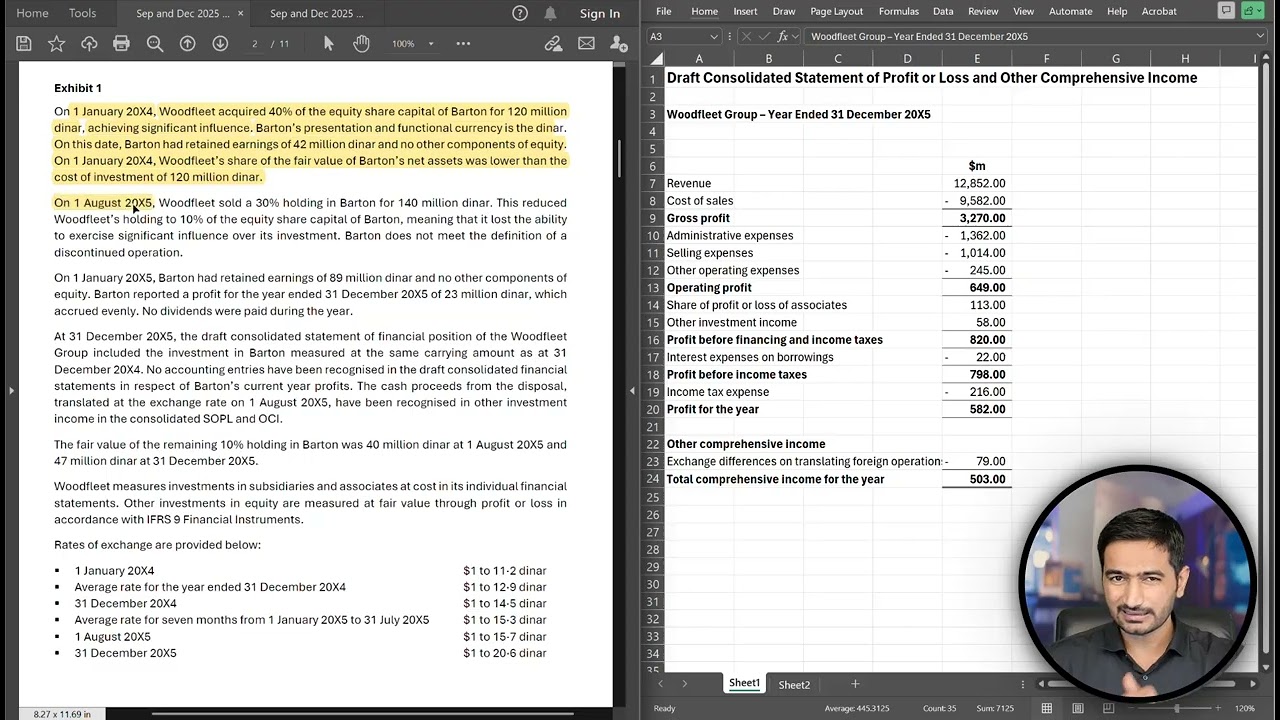Select the Gross profit label cell
Viewport: 1280px width, 720px height.
(x=699, y=218)
